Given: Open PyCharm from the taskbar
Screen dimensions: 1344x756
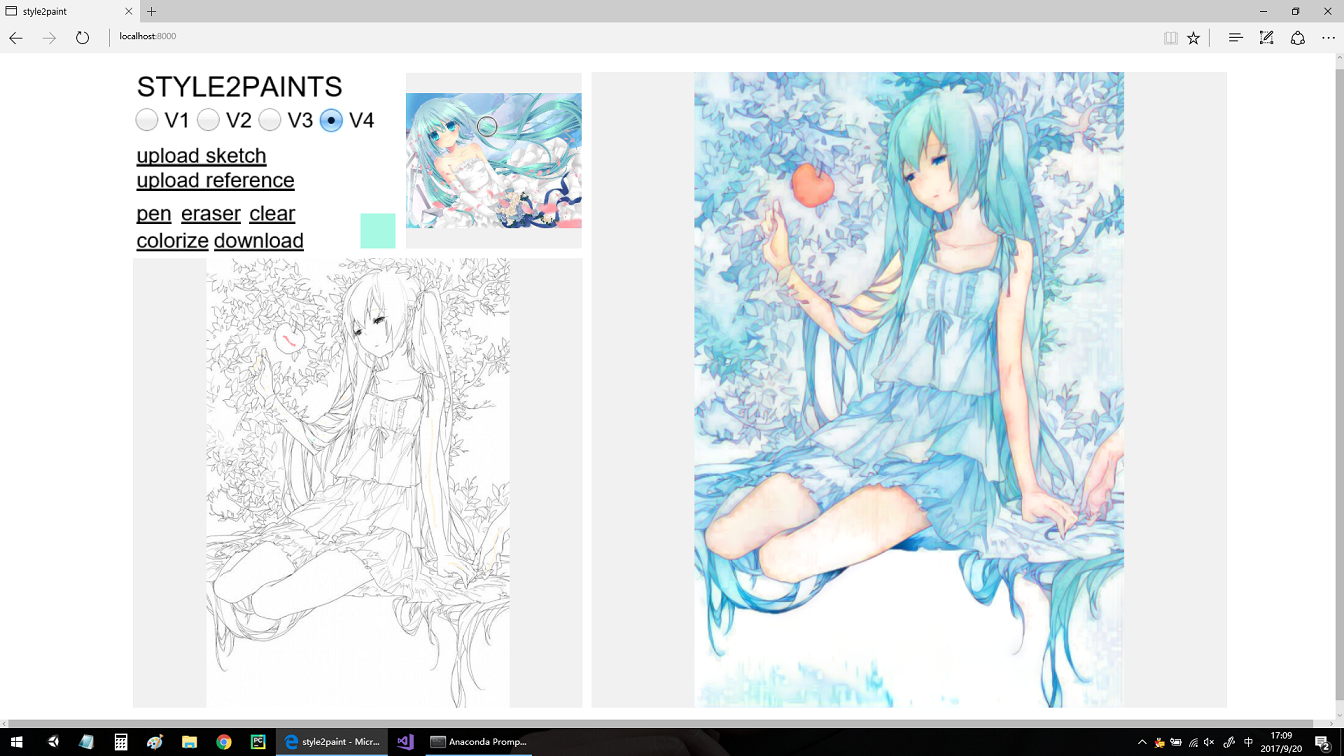Looking at the screenshot, I should tap(258, 742).
